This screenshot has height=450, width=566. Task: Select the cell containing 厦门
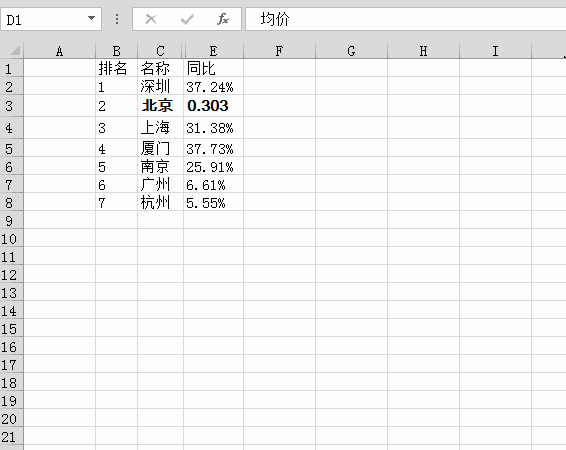coord(161,148)
